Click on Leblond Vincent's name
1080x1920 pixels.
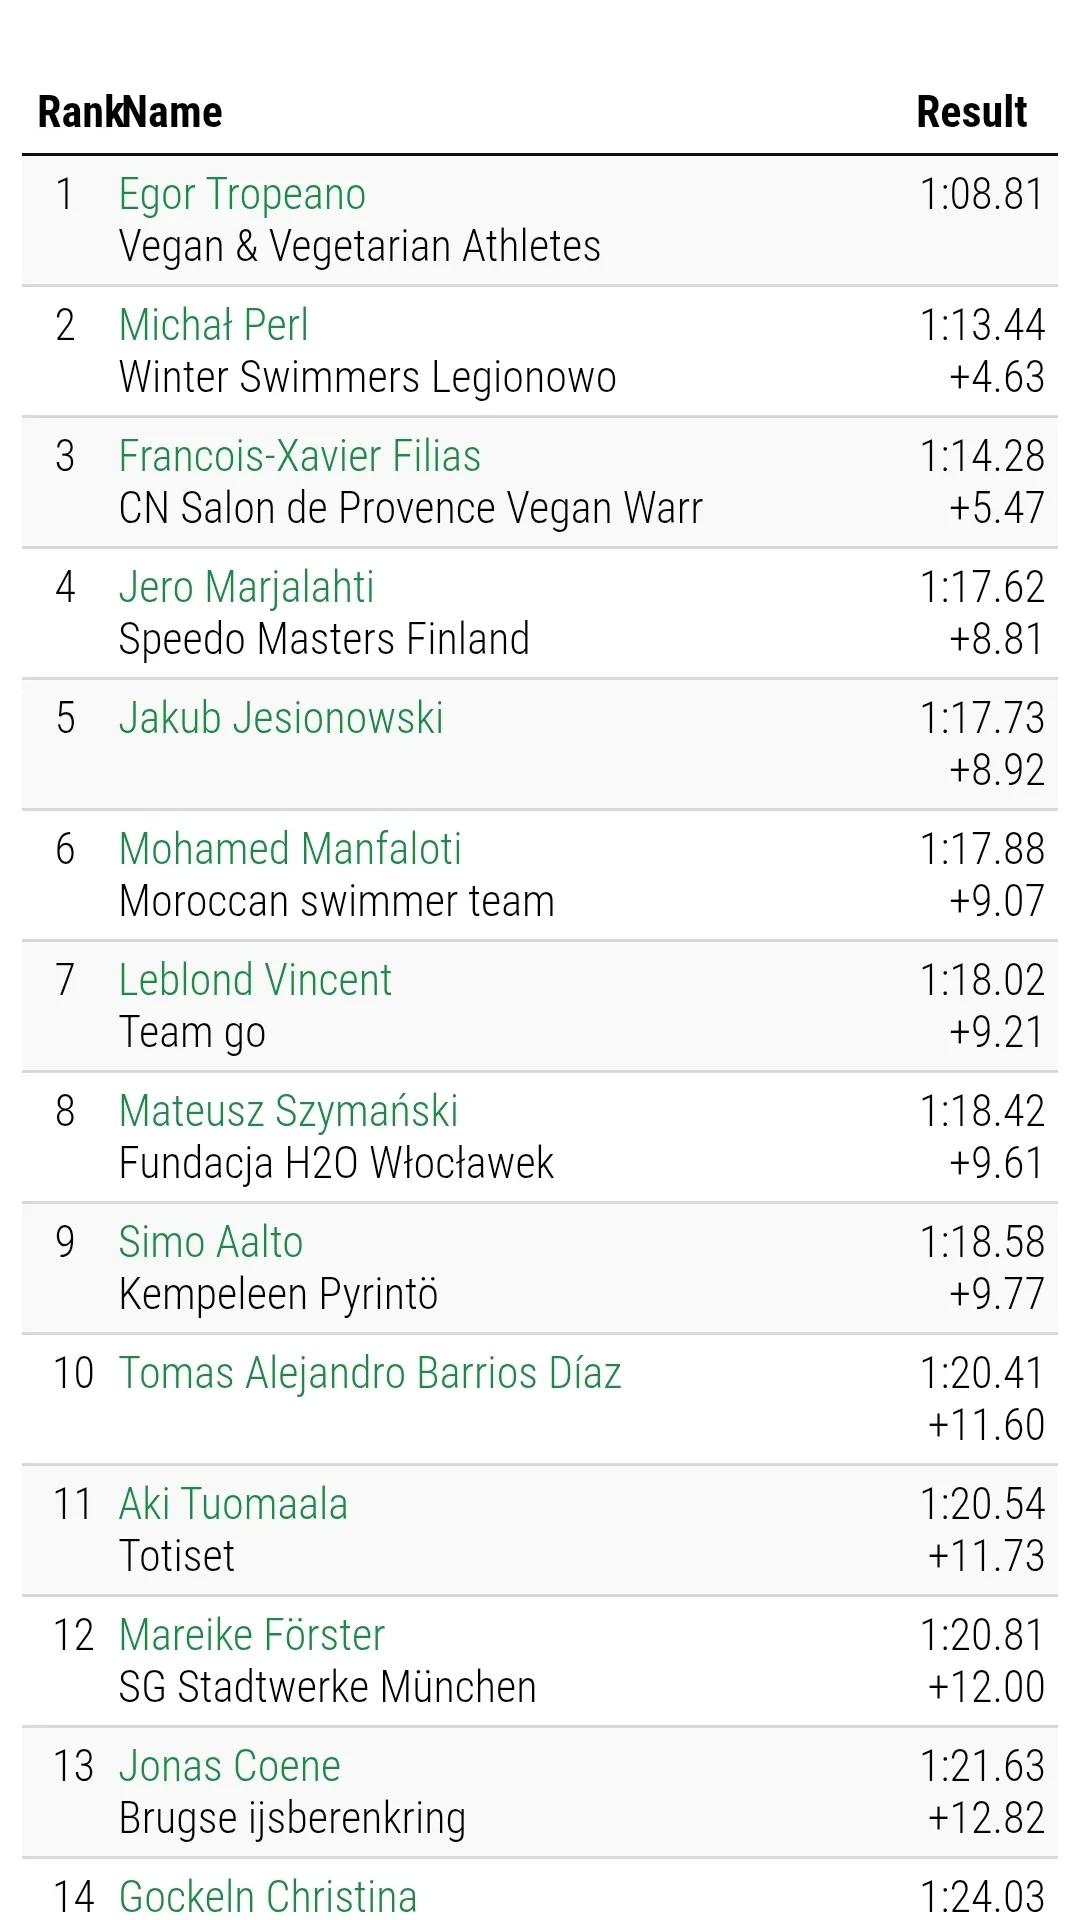[x=255, y=980]
